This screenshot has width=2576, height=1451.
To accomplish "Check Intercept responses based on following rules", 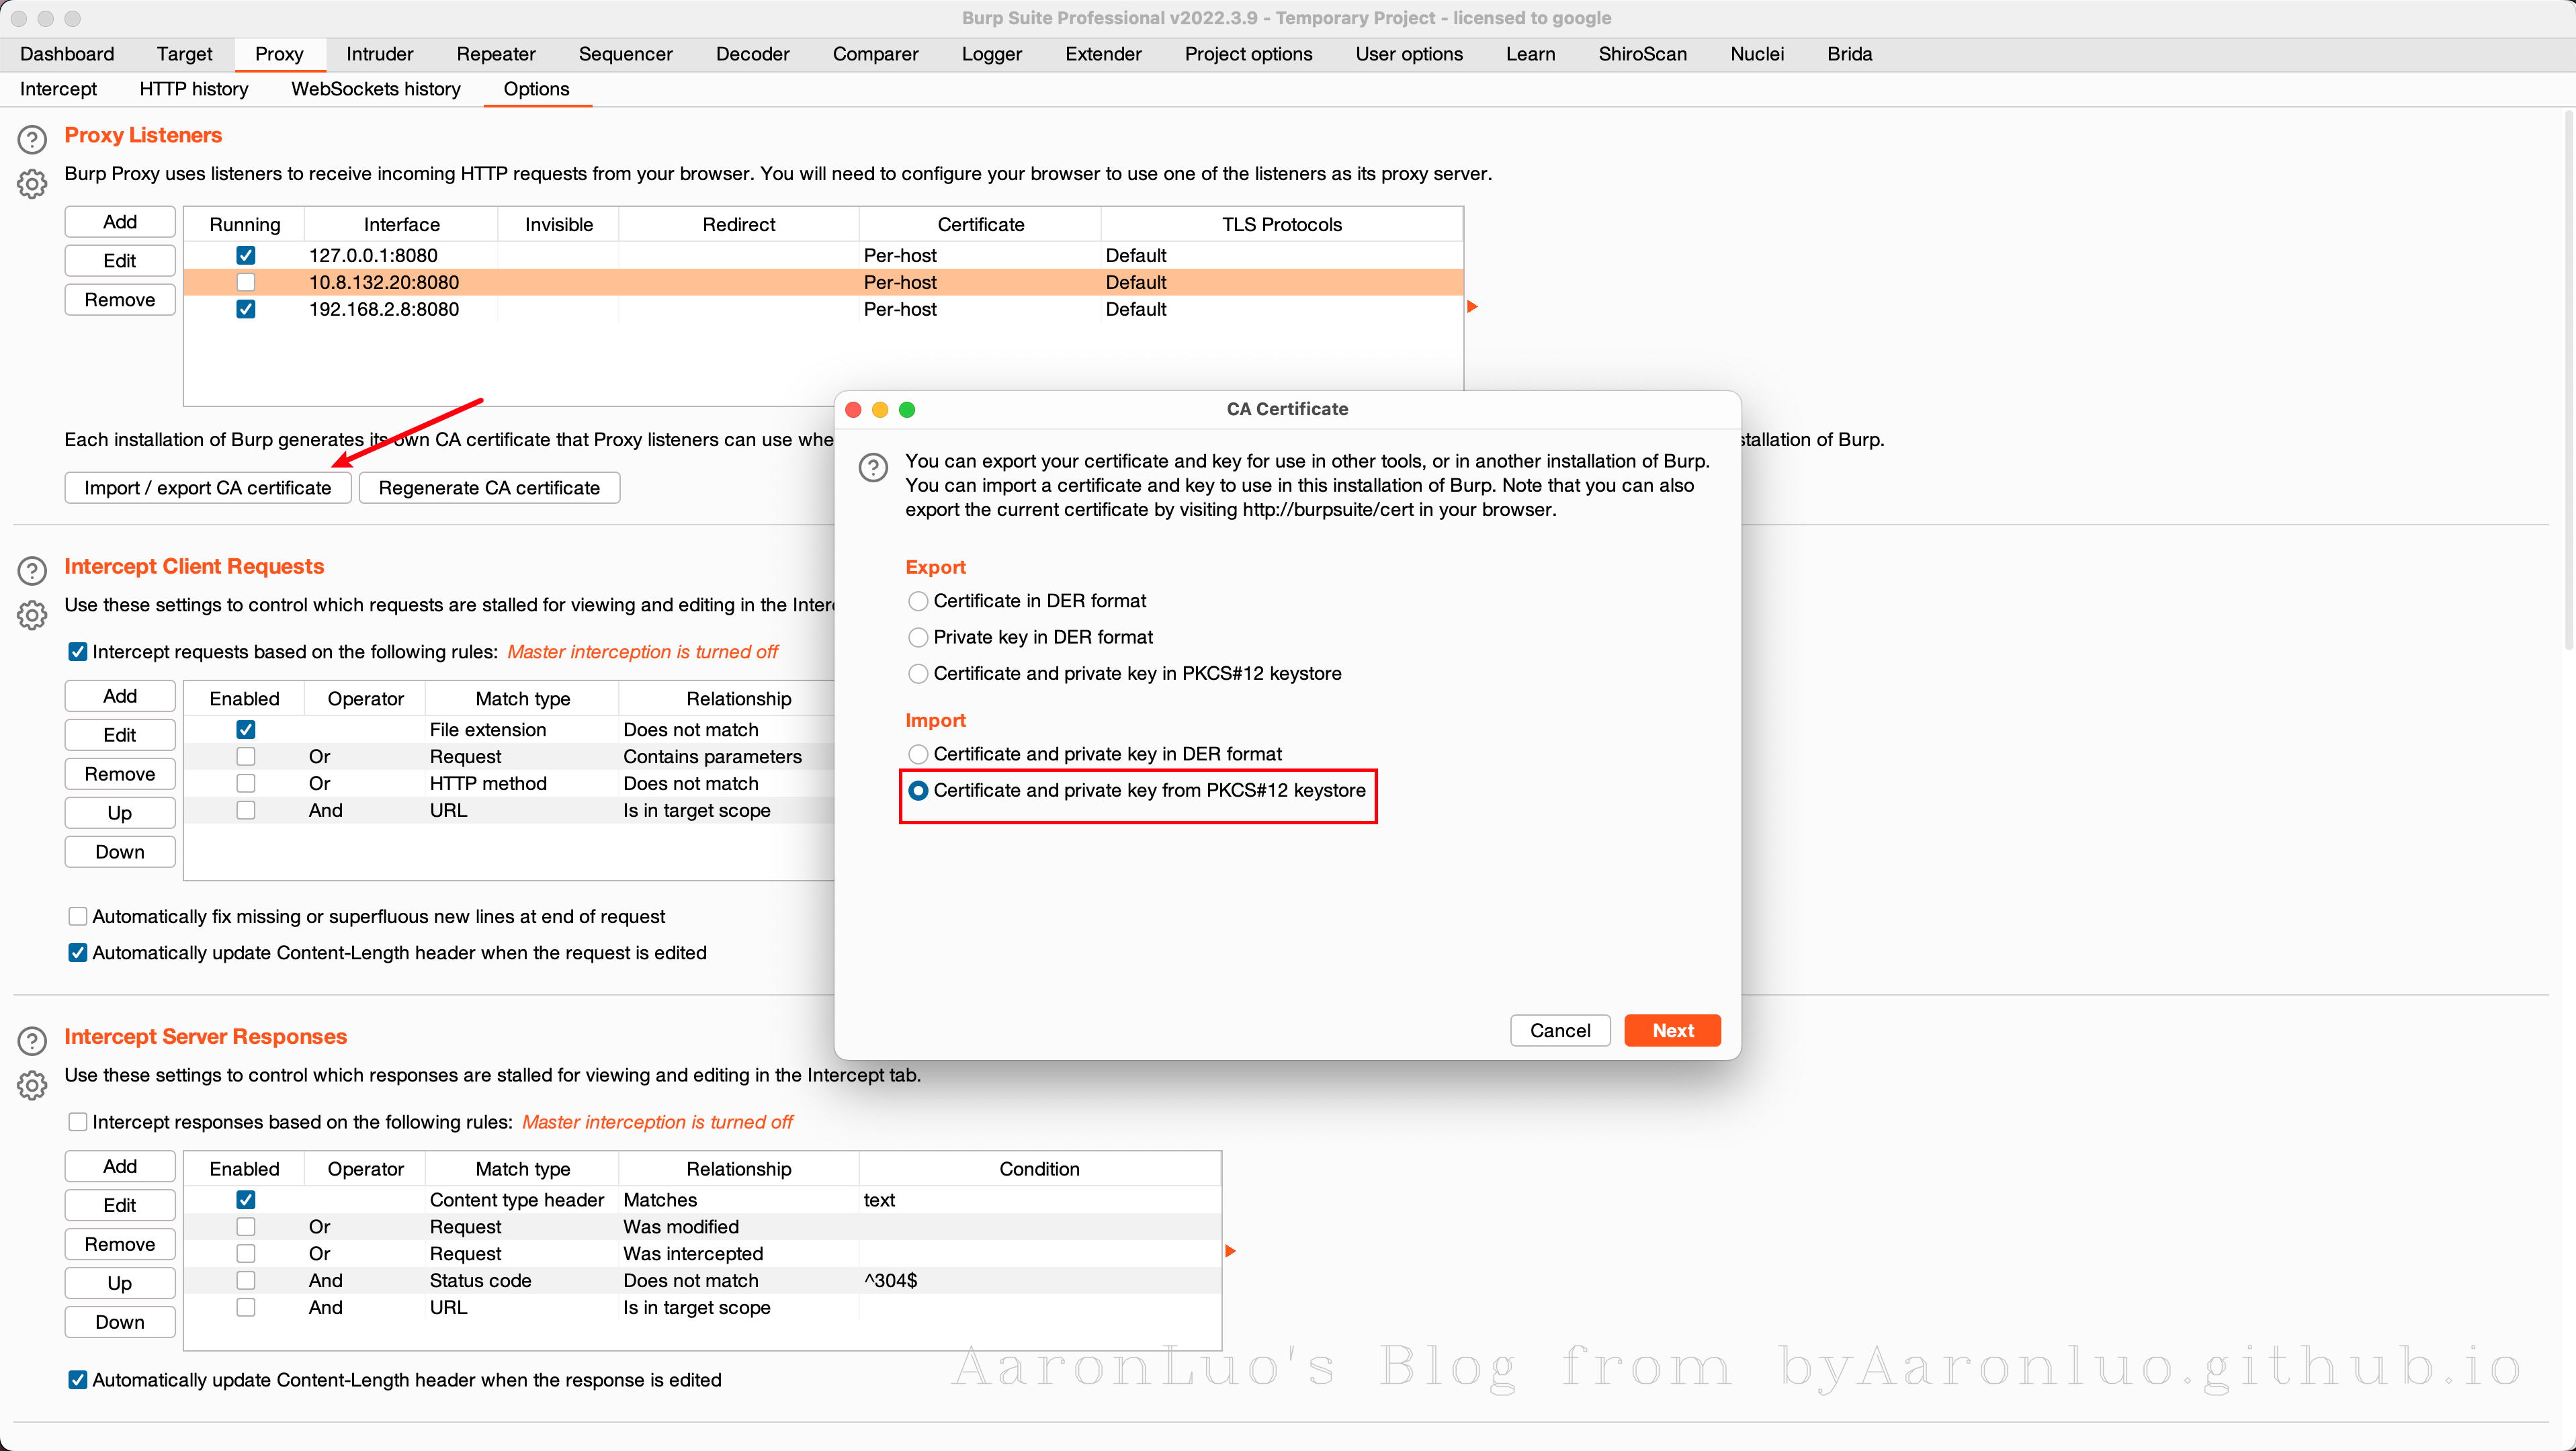I will pos(77,1122).
